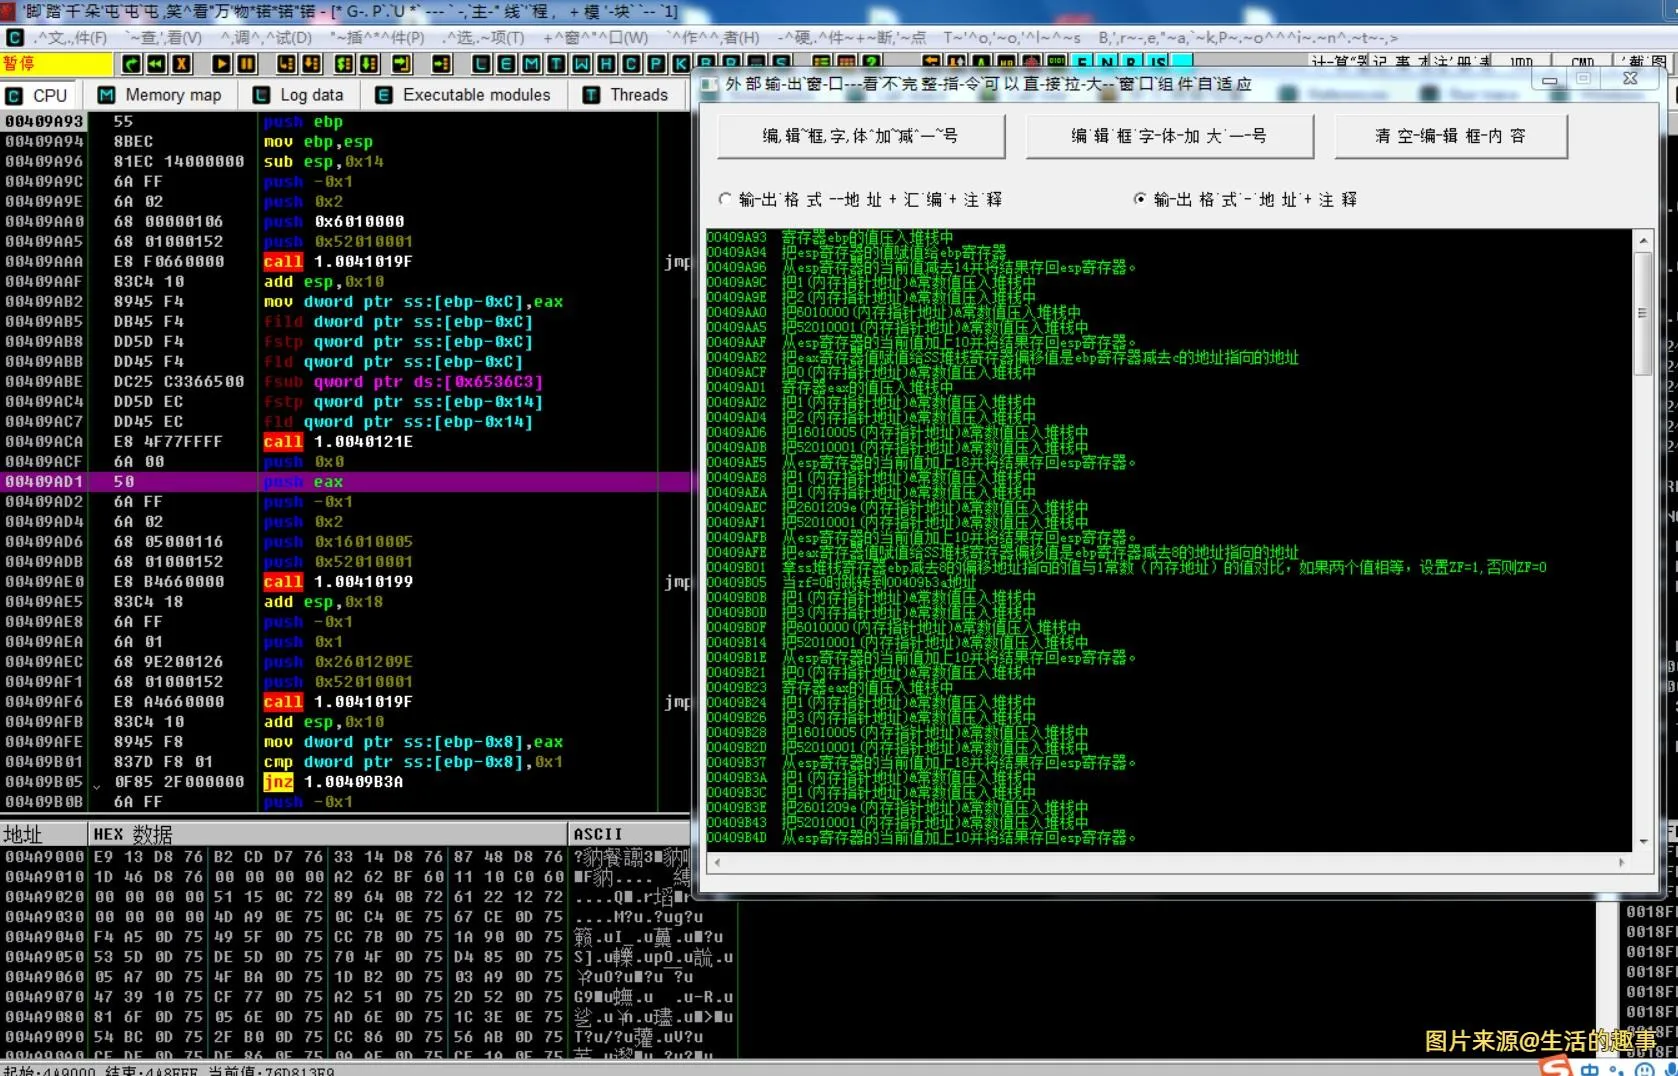Open the Windows list with W icon
Screen dimensions: 1678x1076
[581, 64]
